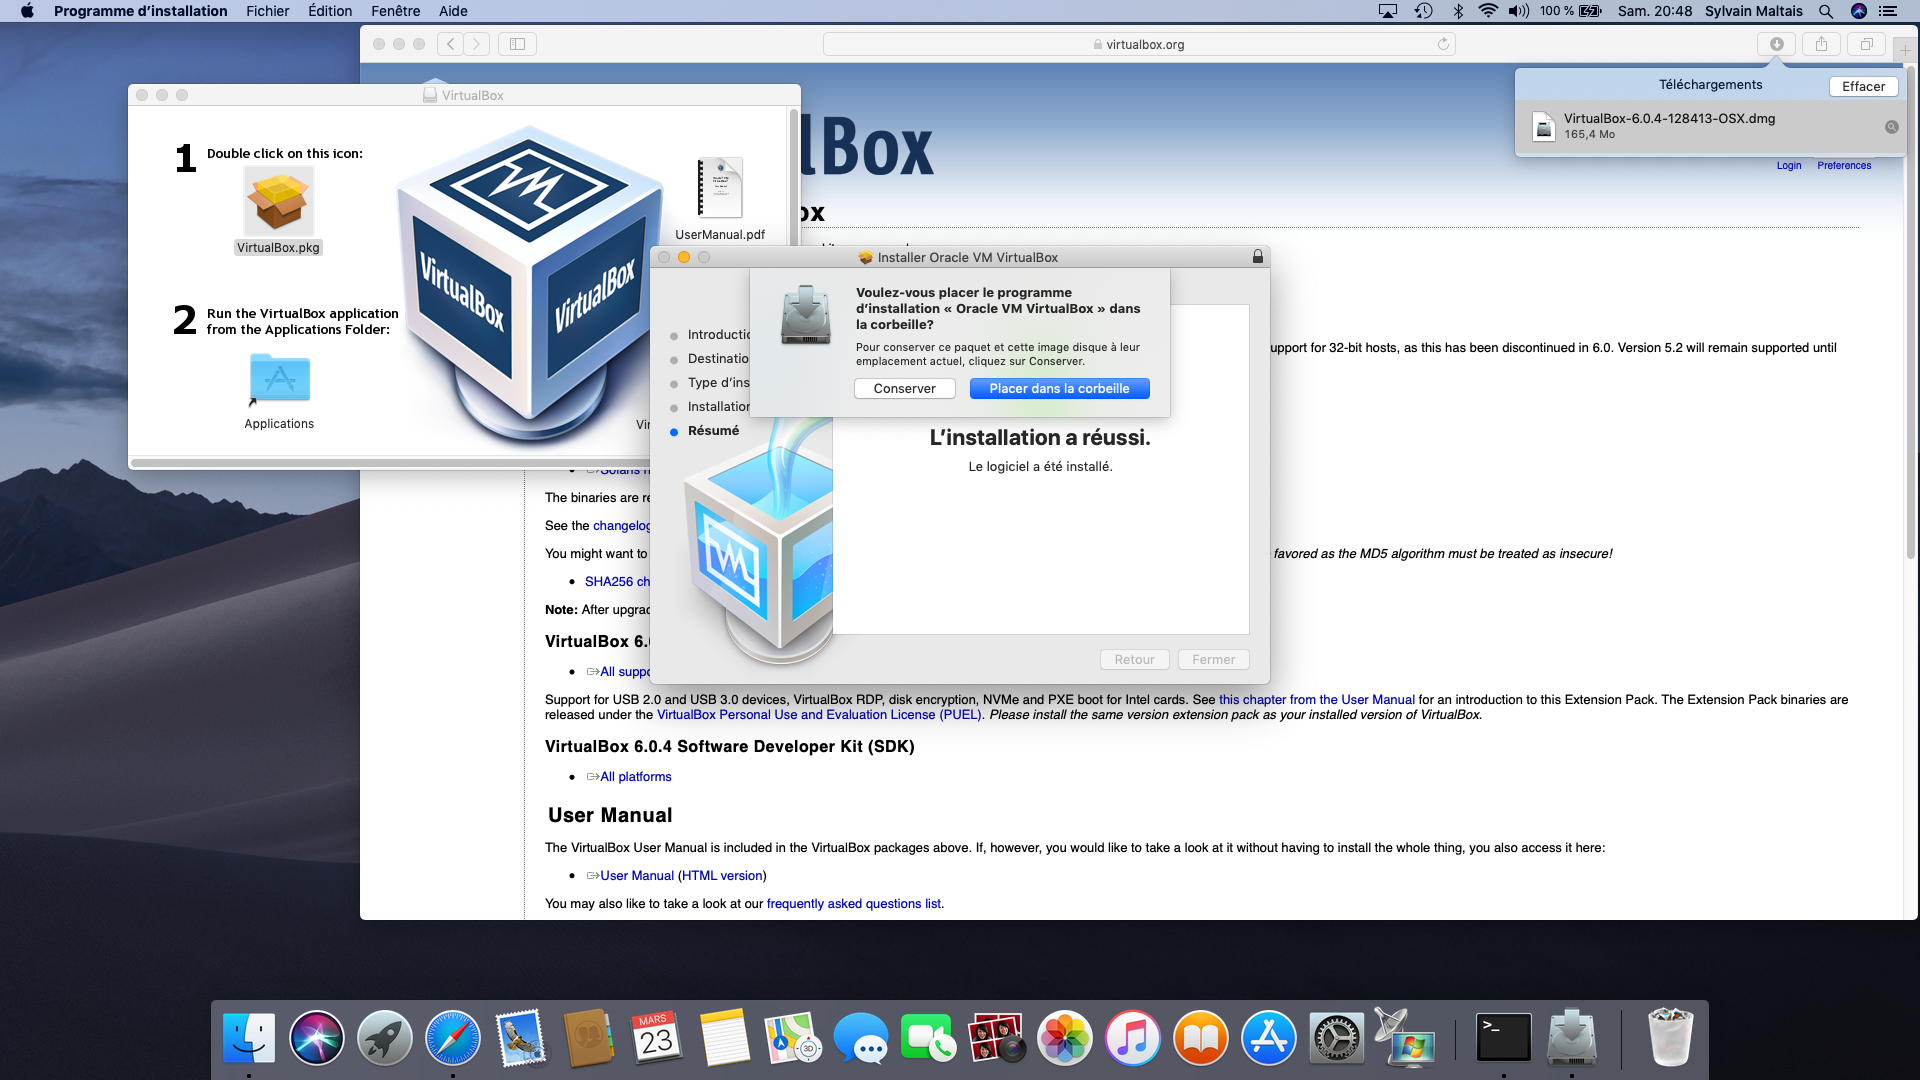This screenshot has height=1080, width=1920.
Task: Reveal downloaded dmg in Finder magnifier icon
Action: pyautogui.click(x=1891, y=127)
